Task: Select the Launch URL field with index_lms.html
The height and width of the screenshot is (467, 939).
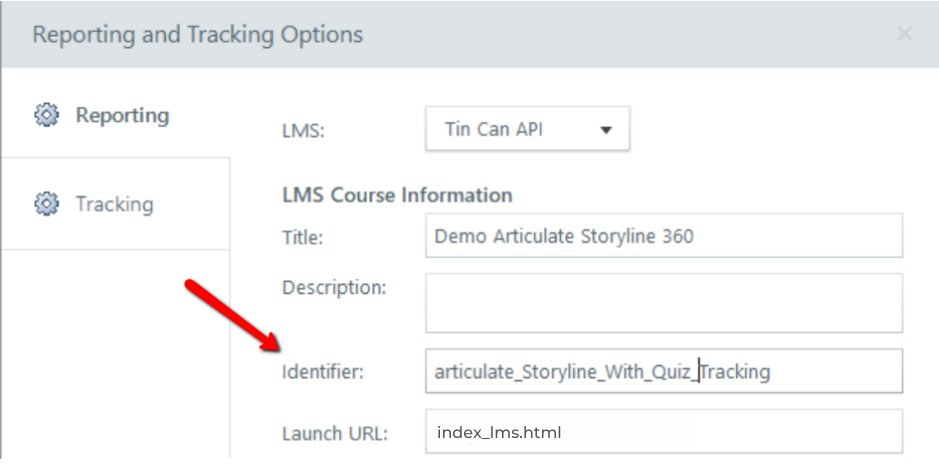Action: coord(664,432)
